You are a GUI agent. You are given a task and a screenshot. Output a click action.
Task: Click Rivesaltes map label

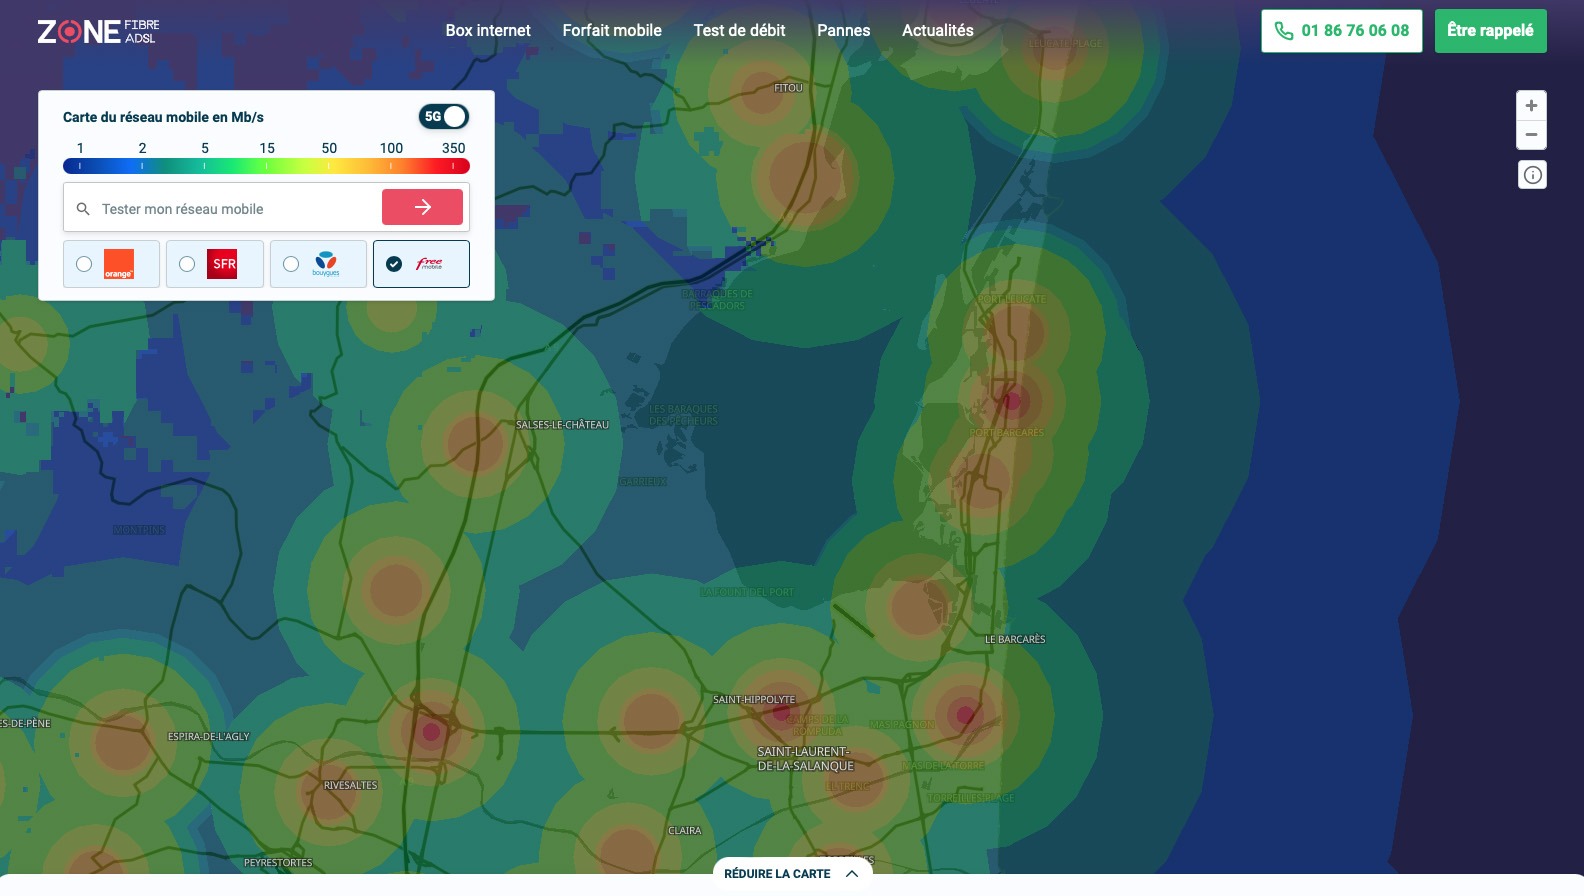(351, 785)
